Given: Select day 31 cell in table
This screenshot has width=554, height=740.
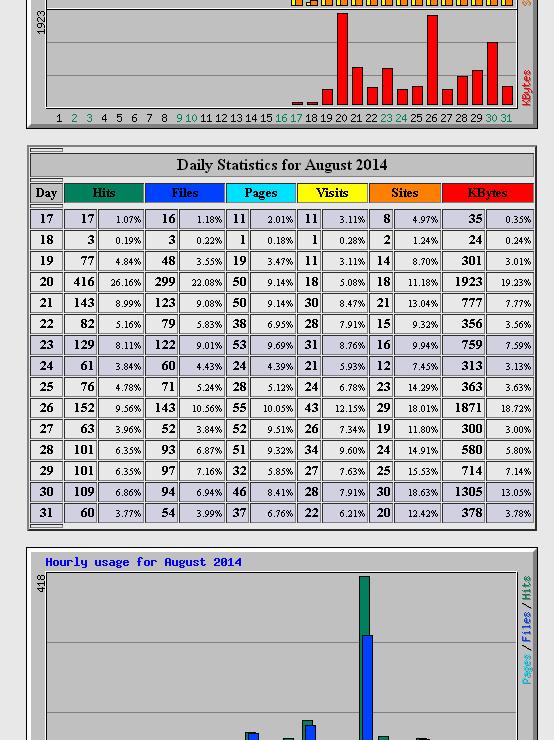Looking at the screenshot, I should tap(46, 513).
